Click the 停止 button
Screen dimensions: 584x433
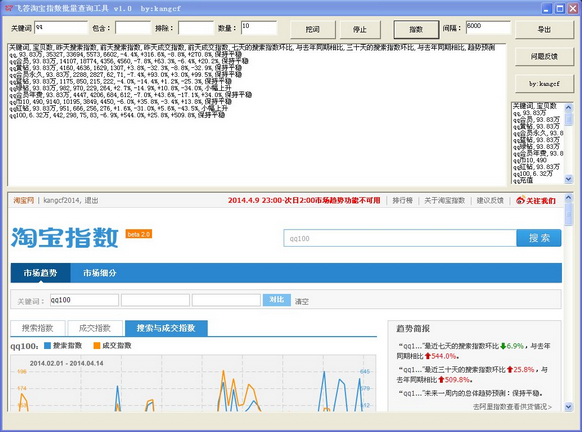[x=360, y=29]
